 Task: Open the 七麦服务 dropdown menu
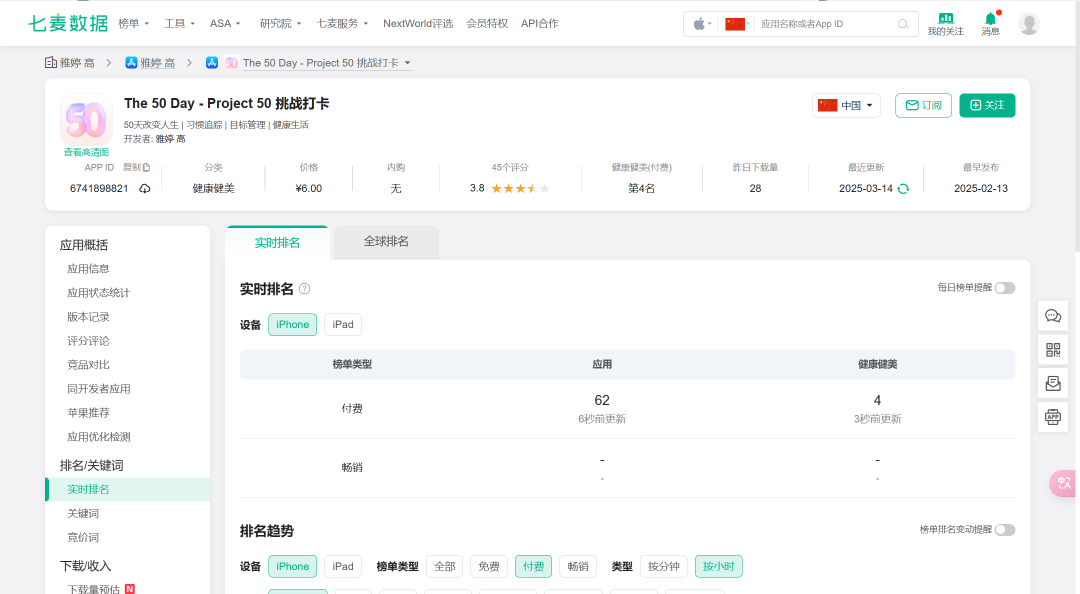pos(342,23)
